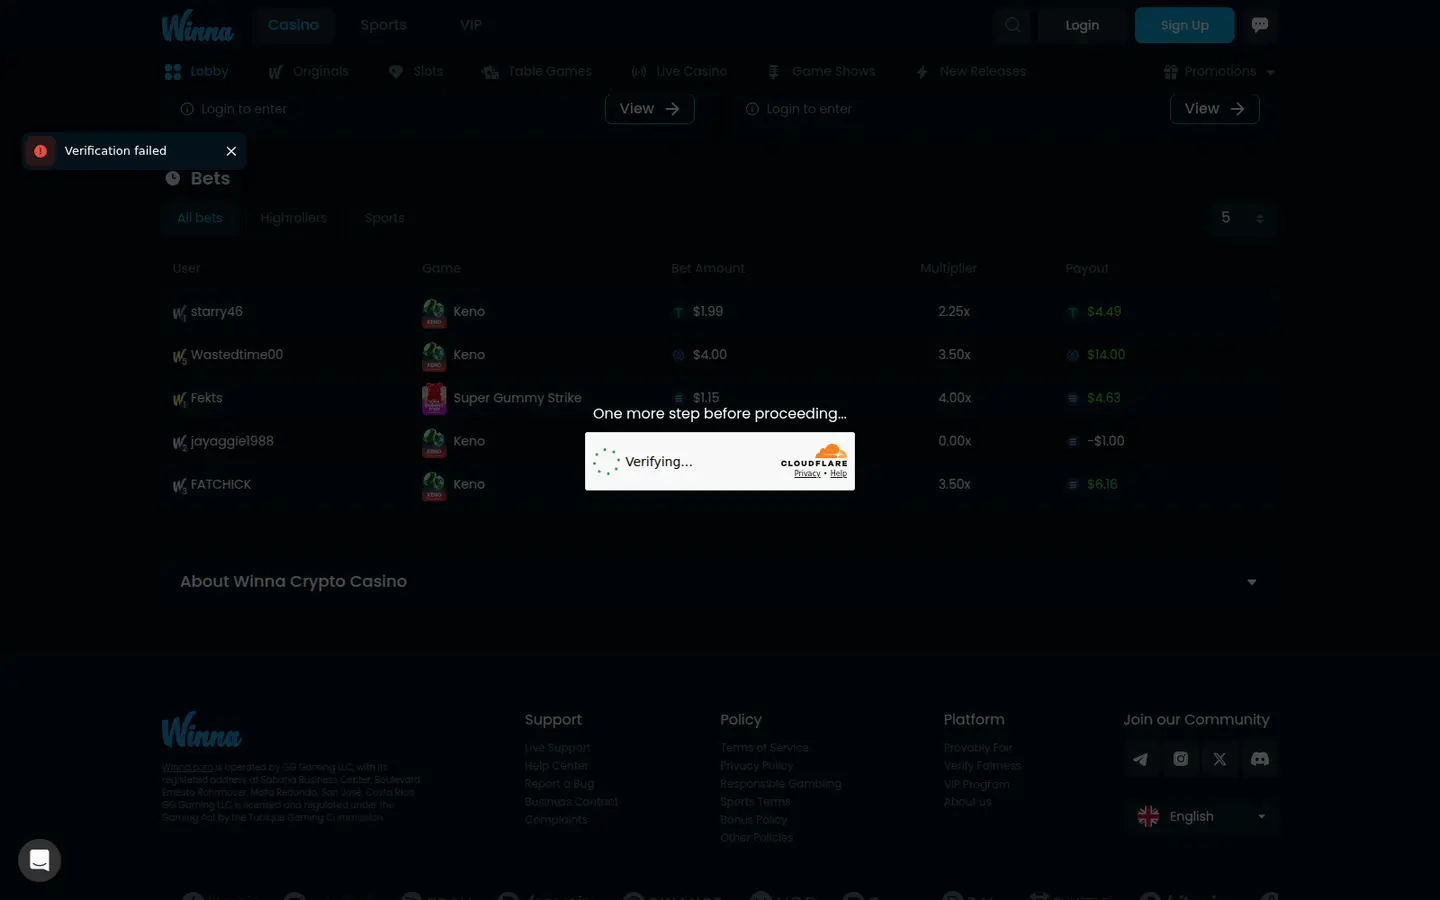This screenshot has height=900, width=1440.
Task: Switch to the Sports tab in header
Action: click(383, 25)
